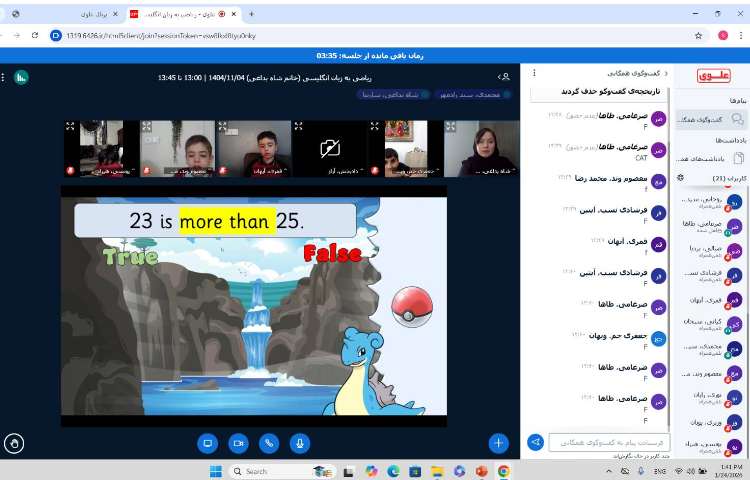Open the shared notes item
The image size is (750, 480).
(x=711, y=158)
